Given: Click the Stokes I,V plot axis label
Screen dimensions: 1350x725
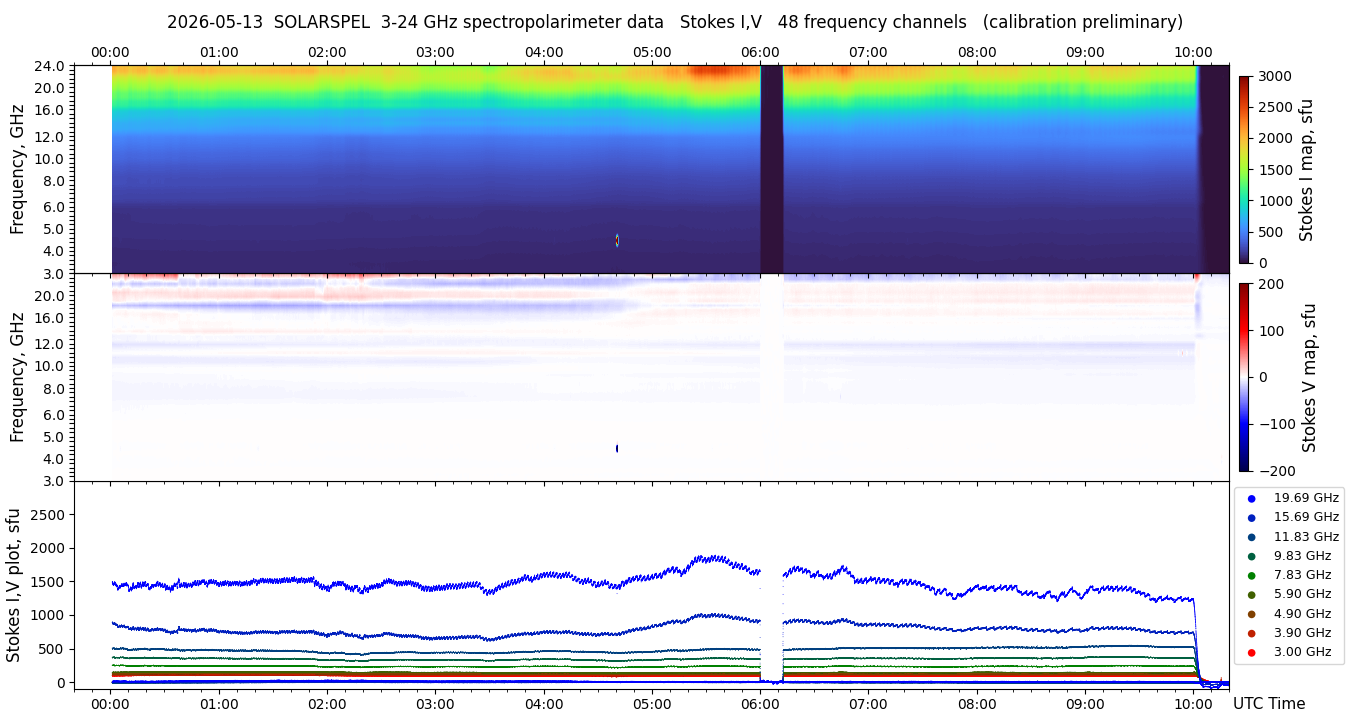Looking at the screenshot, I should tap(14, 585).
